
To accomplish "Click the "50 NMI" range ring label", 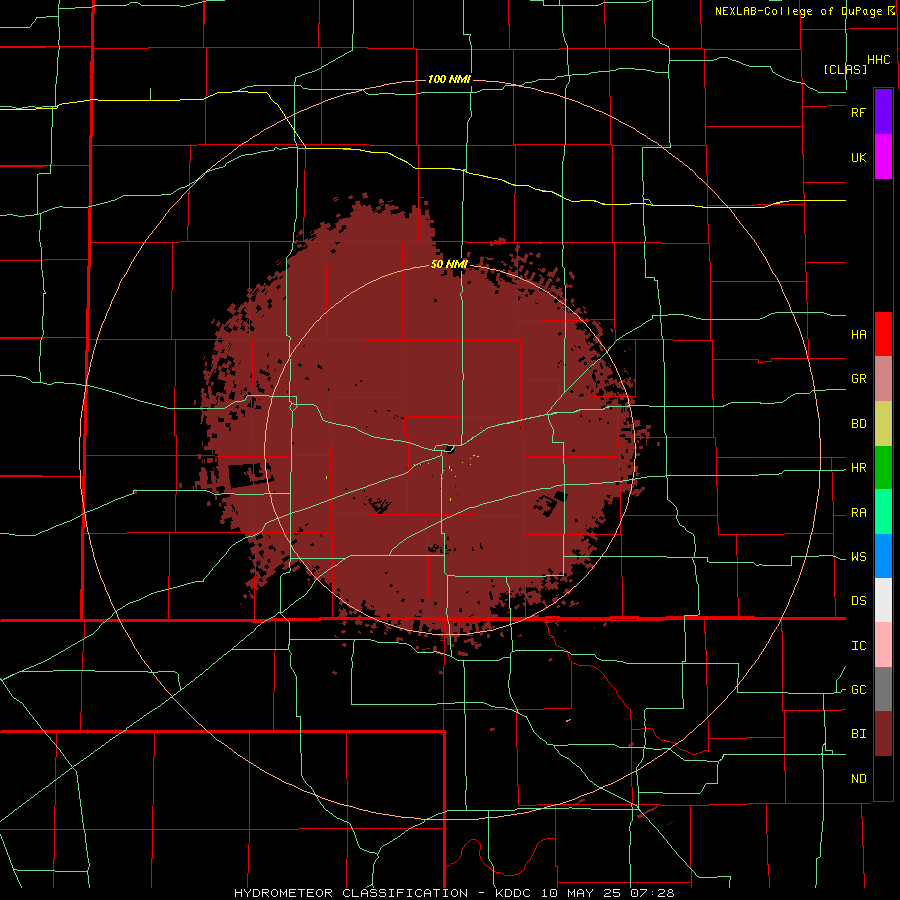I will [x=449, y=264].
